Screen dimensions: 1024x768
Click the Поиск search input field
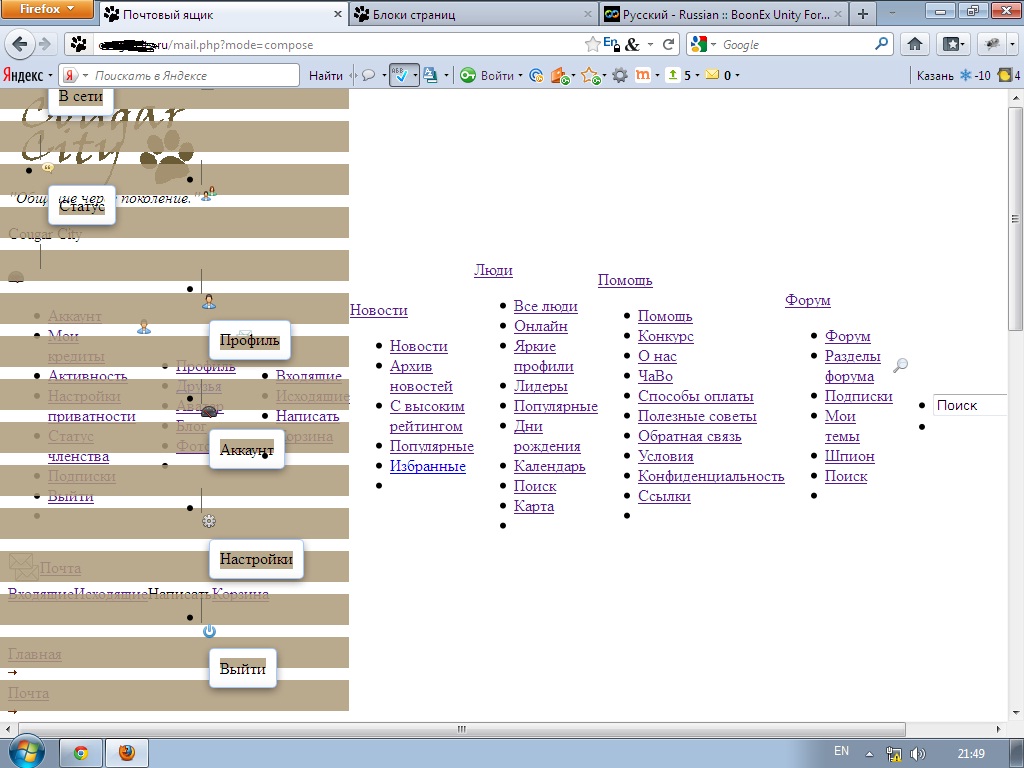coord(968,405)
